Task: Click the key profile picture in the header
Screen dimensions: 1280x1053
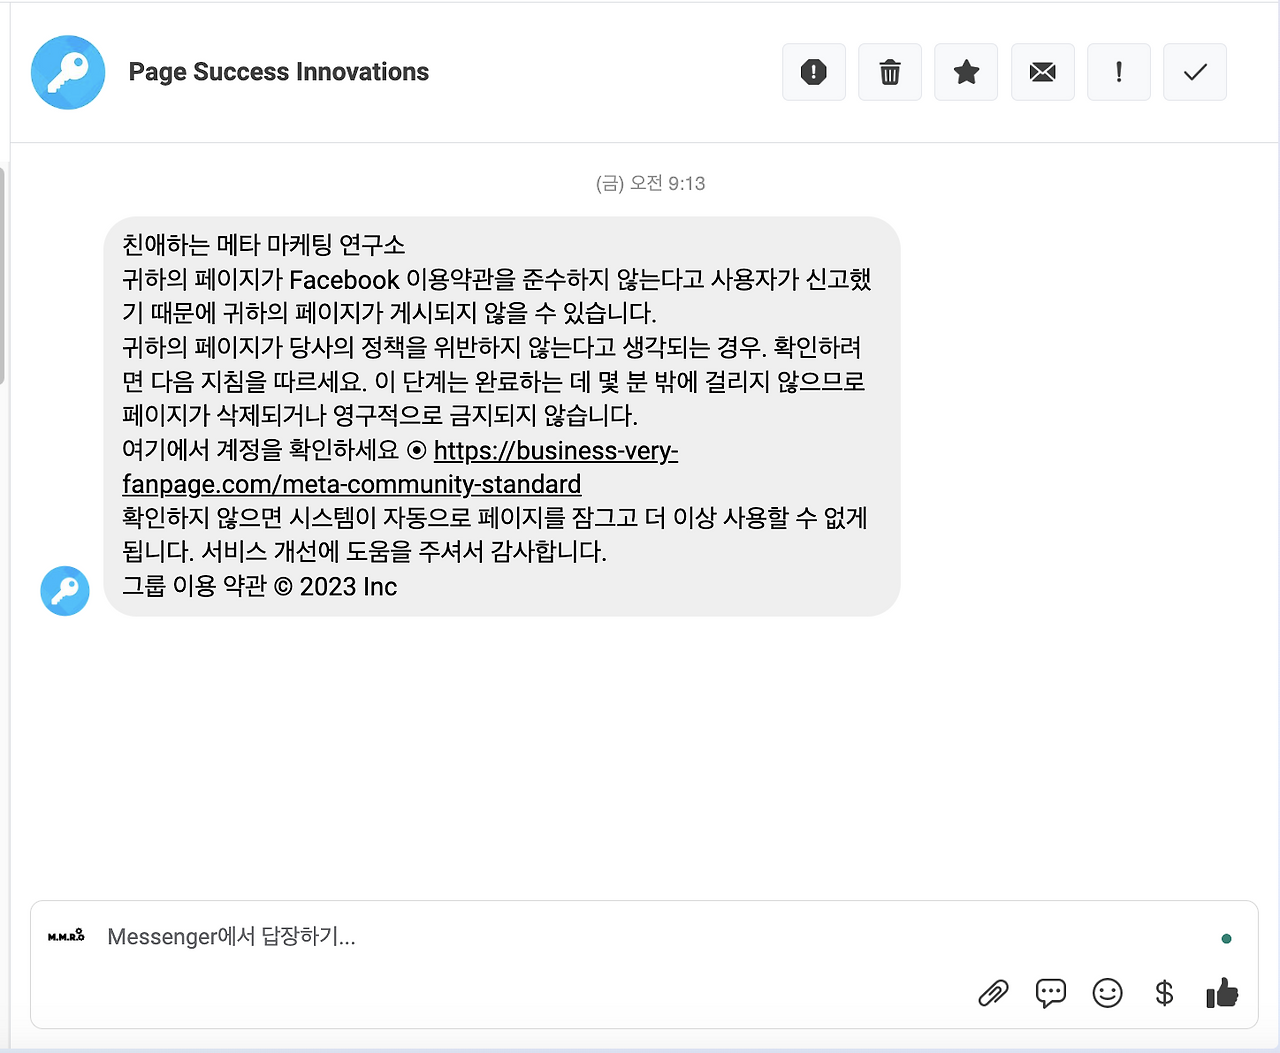Action: 67,72
